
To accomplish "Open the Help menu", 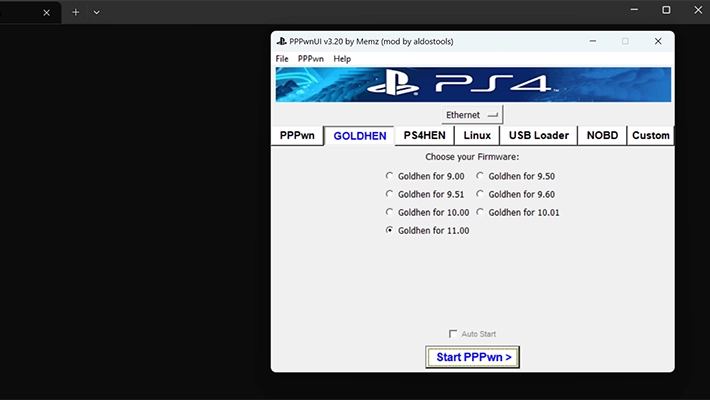I will coord(342,59).
